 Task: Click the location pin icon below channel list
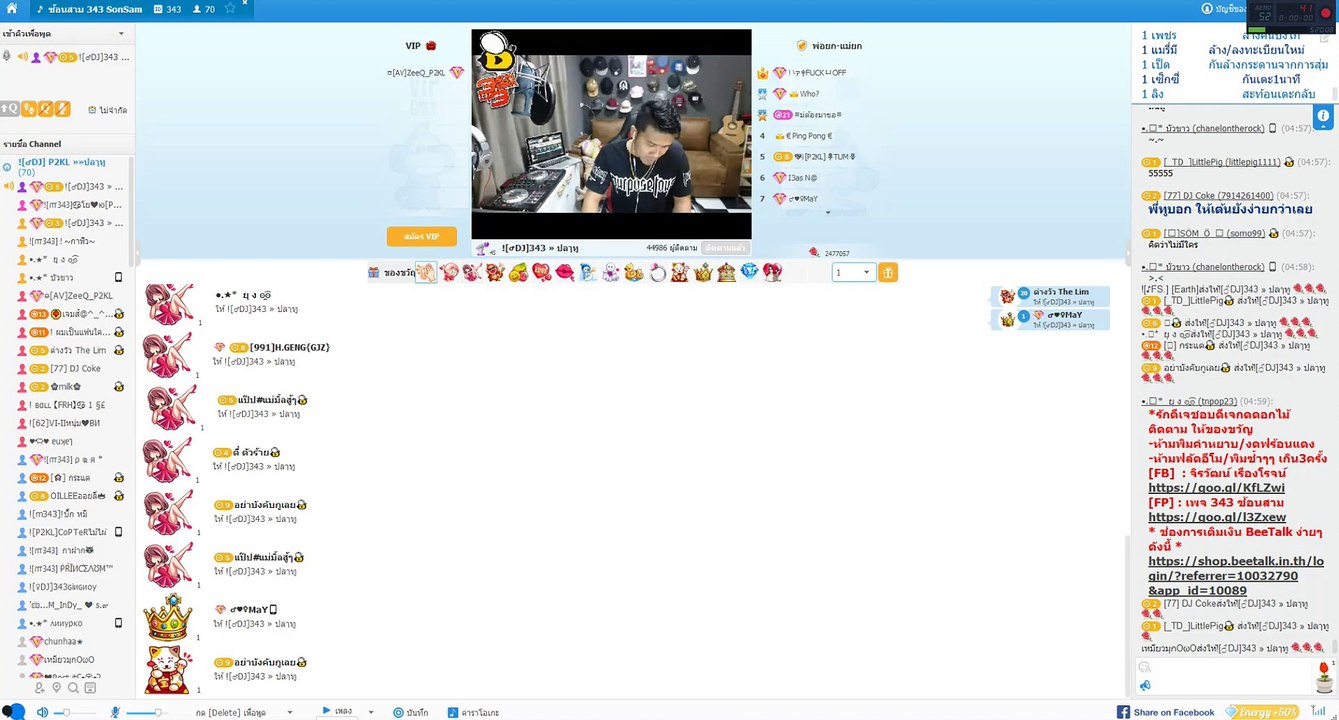coord(57,688)
